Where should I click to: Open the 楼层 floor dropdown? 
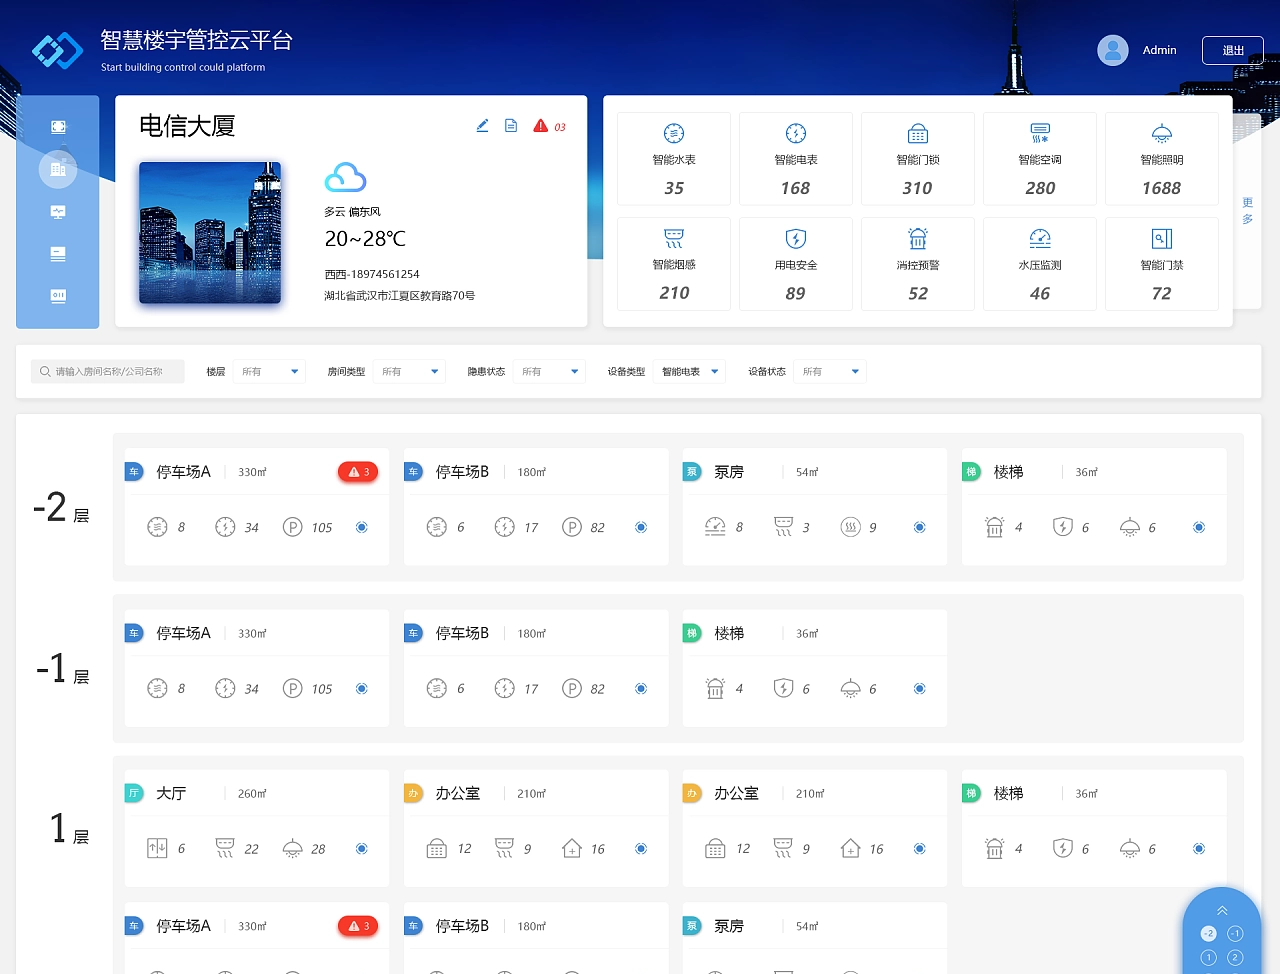(x=270, y=372)
